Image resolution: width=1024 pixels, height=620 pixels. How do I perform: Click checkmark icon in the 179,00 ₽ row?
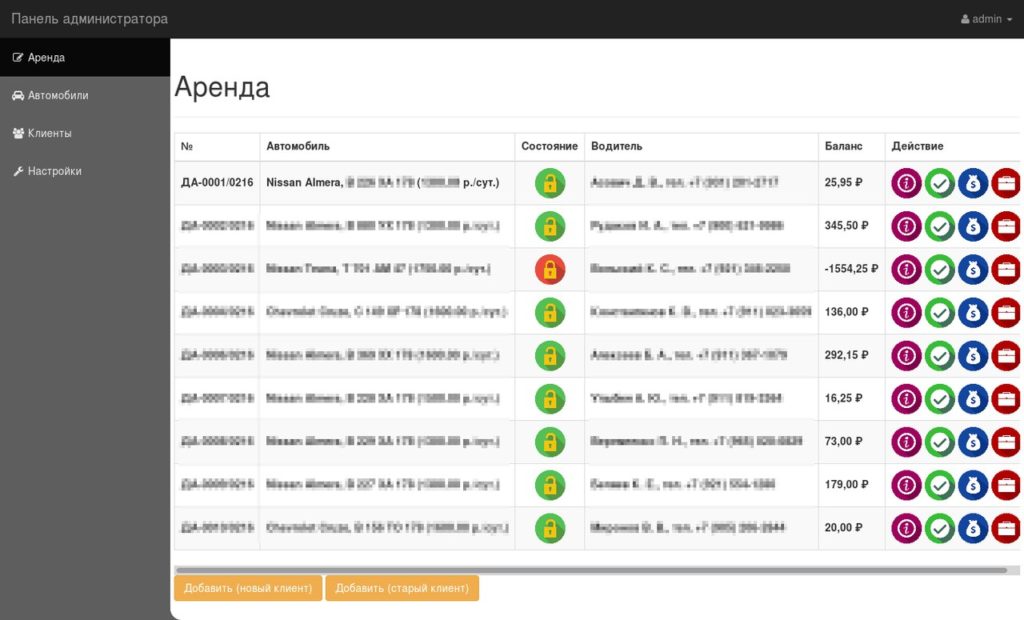(x=940, y=485)
